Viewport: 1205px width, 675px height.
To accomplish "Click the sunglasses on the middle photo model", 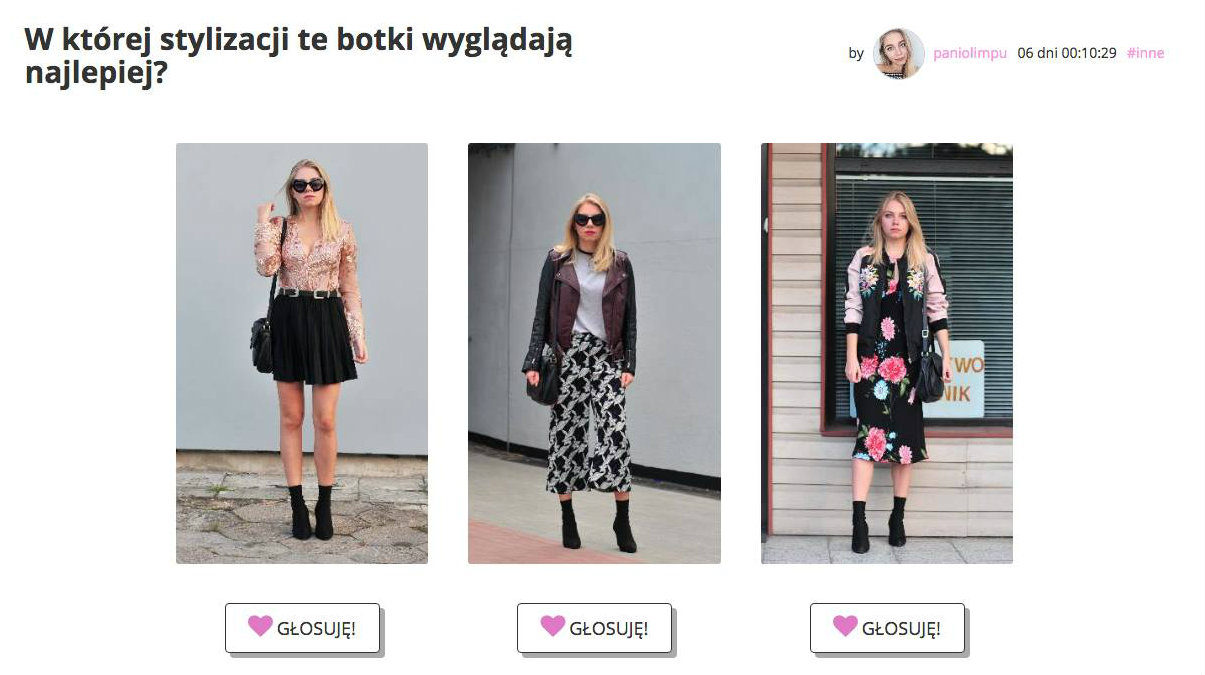I will click(x=590, y=219).
